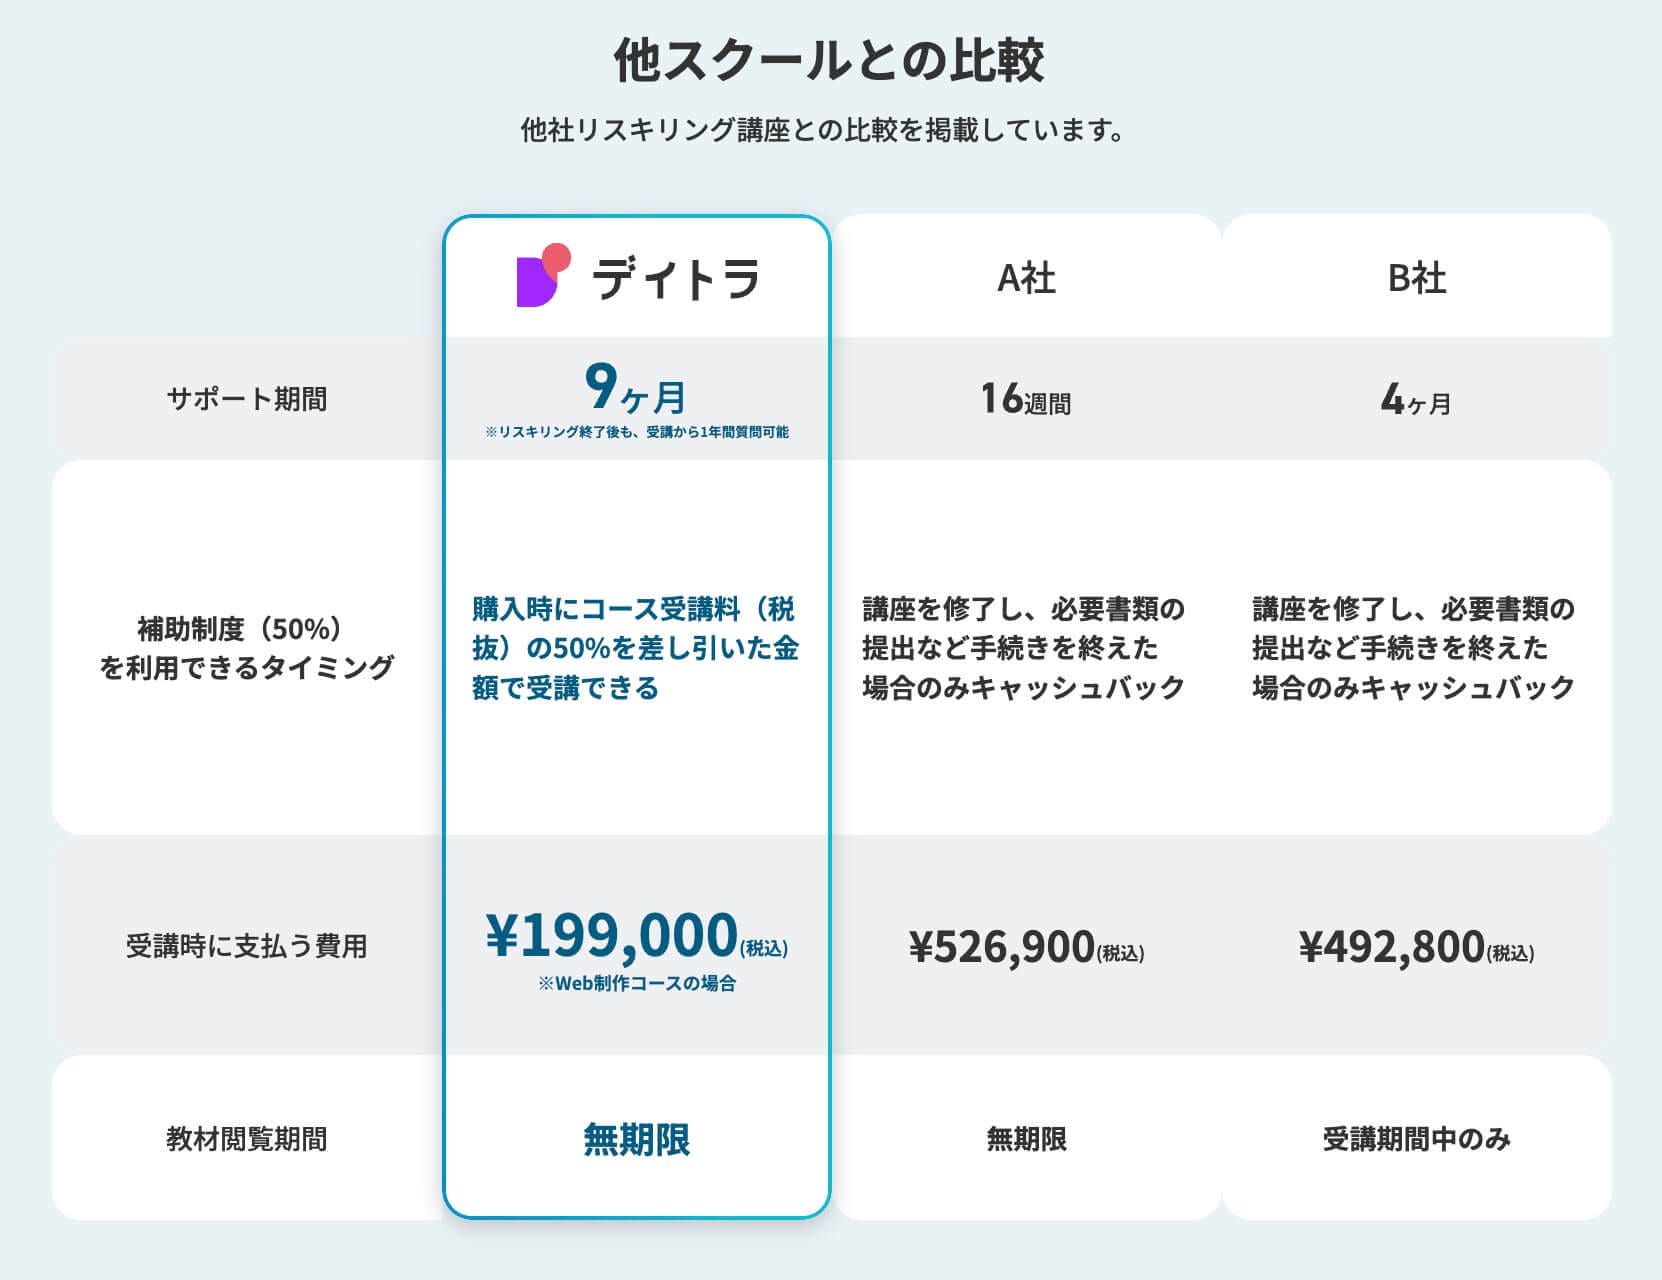Viewport: 1662px width, 1280px height.
Task: Click the 受講期間中のみ cell
Action: tap(1416, 1139)
